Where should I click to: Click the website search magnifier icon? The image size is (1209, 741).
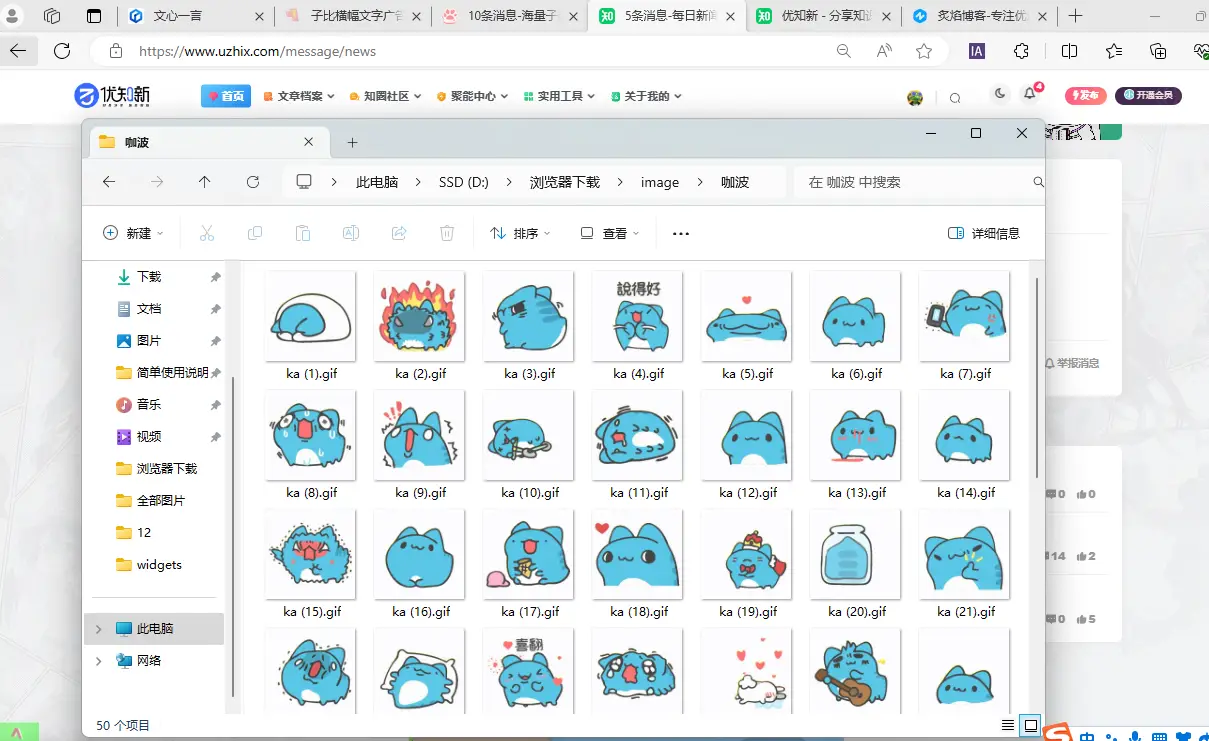click(x=955, y=98)
